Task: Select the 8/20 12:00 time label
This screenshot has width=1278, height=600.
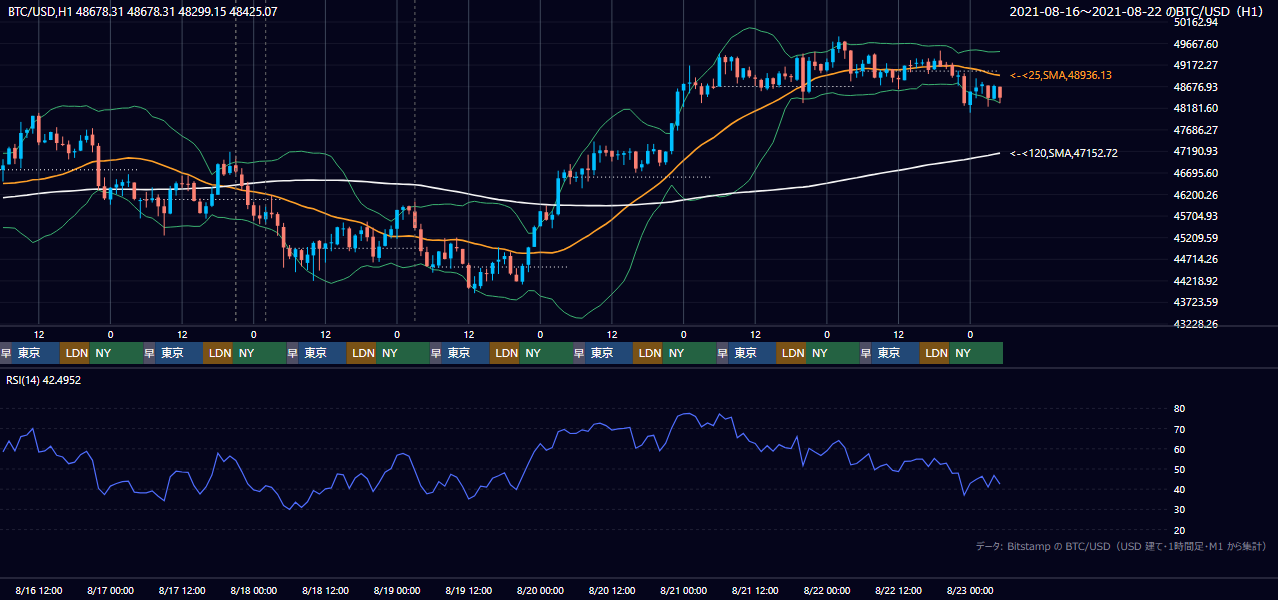Action: (612, 590)
